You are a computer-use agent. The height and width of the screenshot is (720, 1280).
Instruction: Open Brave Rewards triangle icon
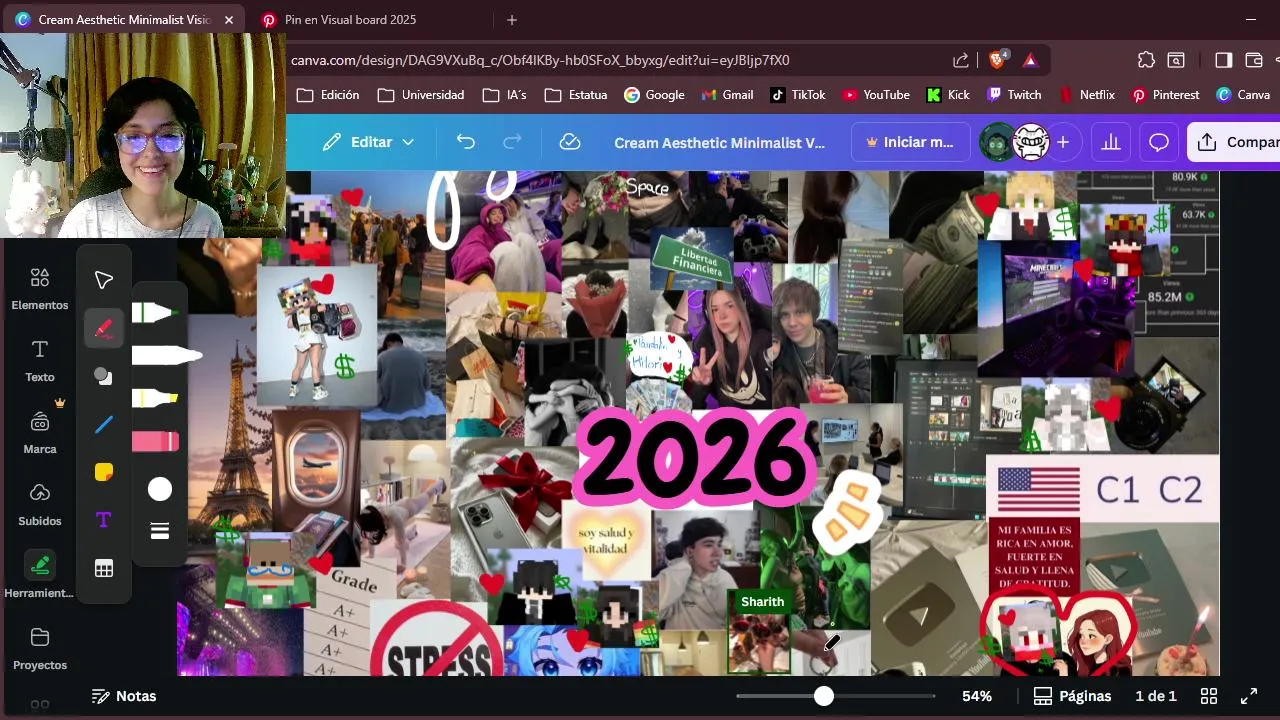pyautogui.click(x=1031, y=60)
